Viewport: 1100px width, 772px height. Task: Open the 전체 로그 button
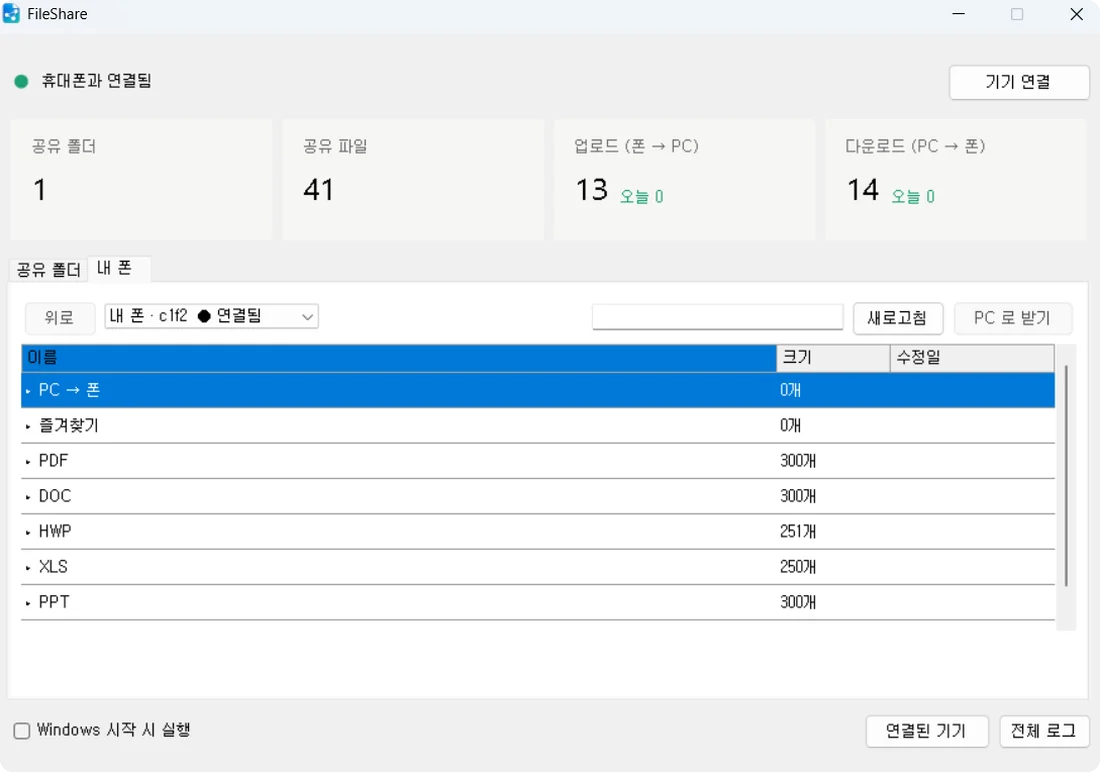(x=1044, y=731)
